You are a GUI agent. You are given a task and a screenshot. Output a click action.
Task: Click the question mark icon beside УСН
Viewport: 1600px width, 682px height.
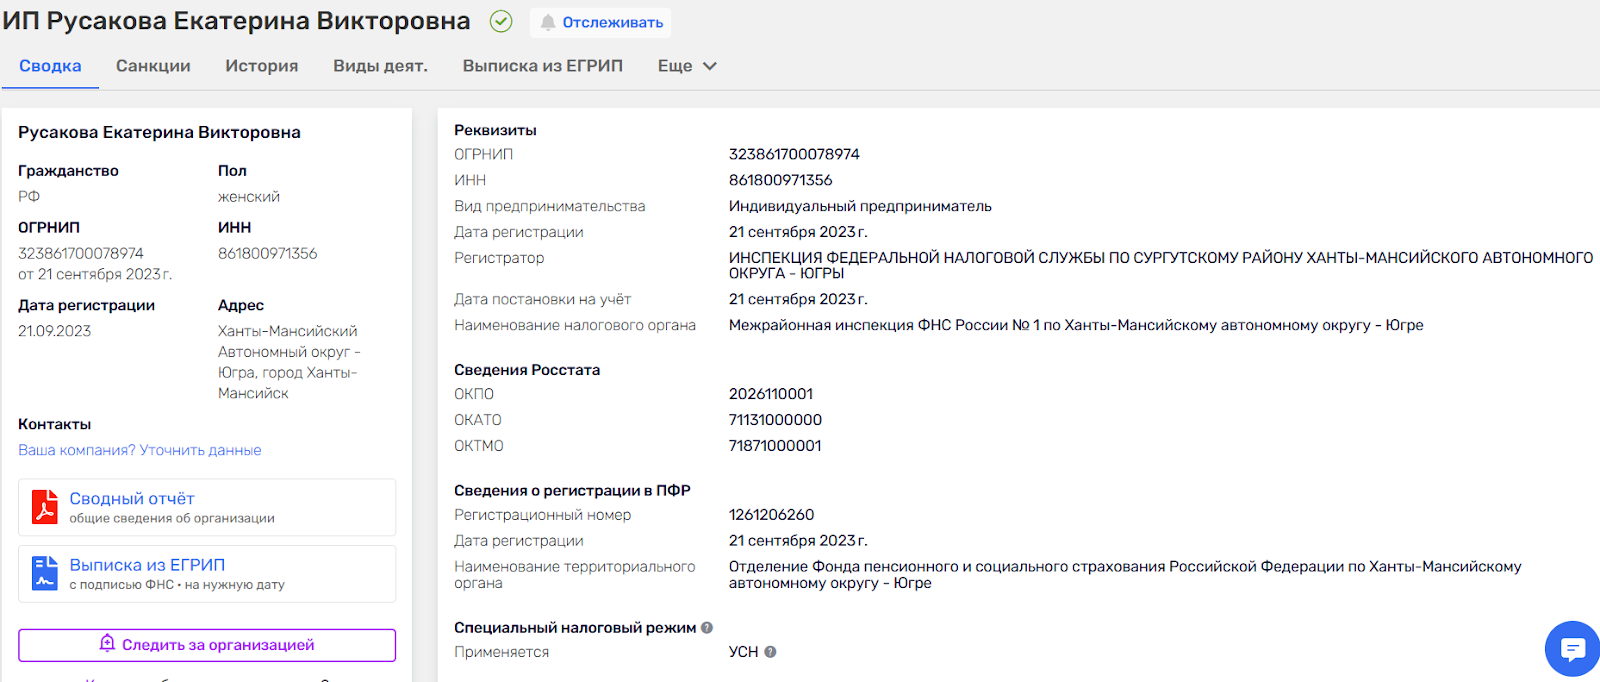pos(770,652)
